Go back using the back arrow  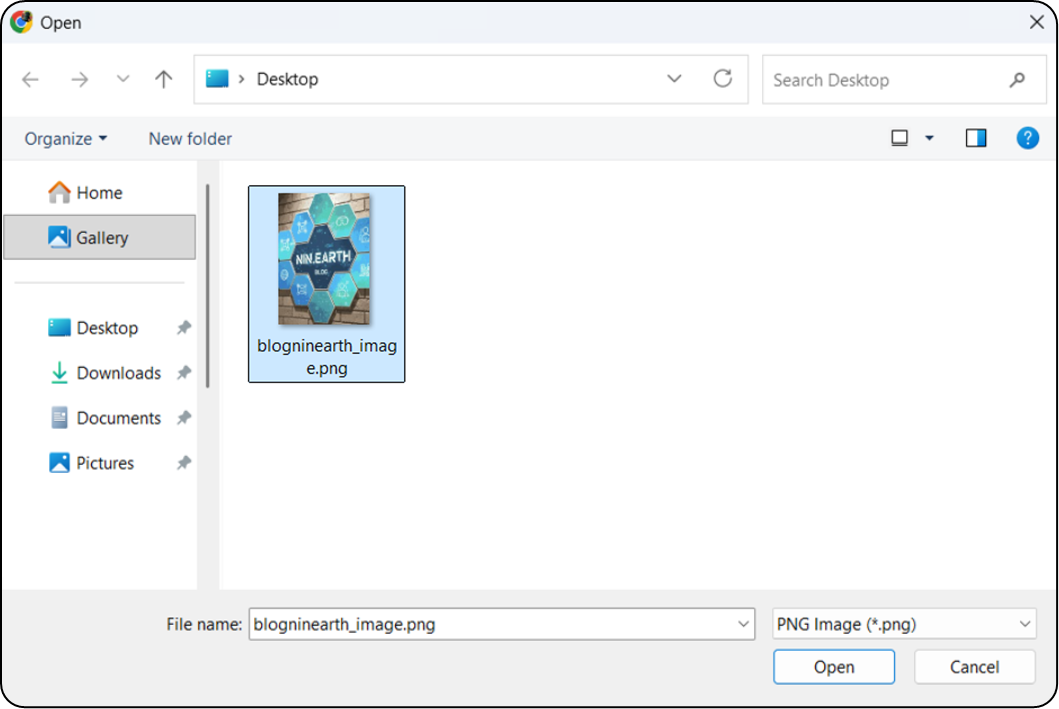[x=31, y=80]
